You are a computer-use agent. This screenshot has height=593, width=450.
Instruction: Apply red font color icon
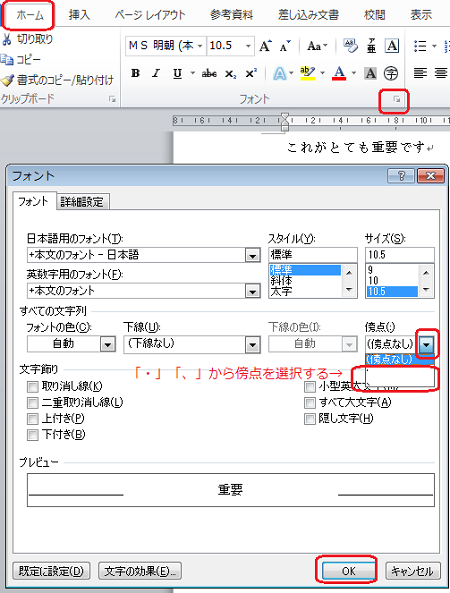click(x=339, y=73)
